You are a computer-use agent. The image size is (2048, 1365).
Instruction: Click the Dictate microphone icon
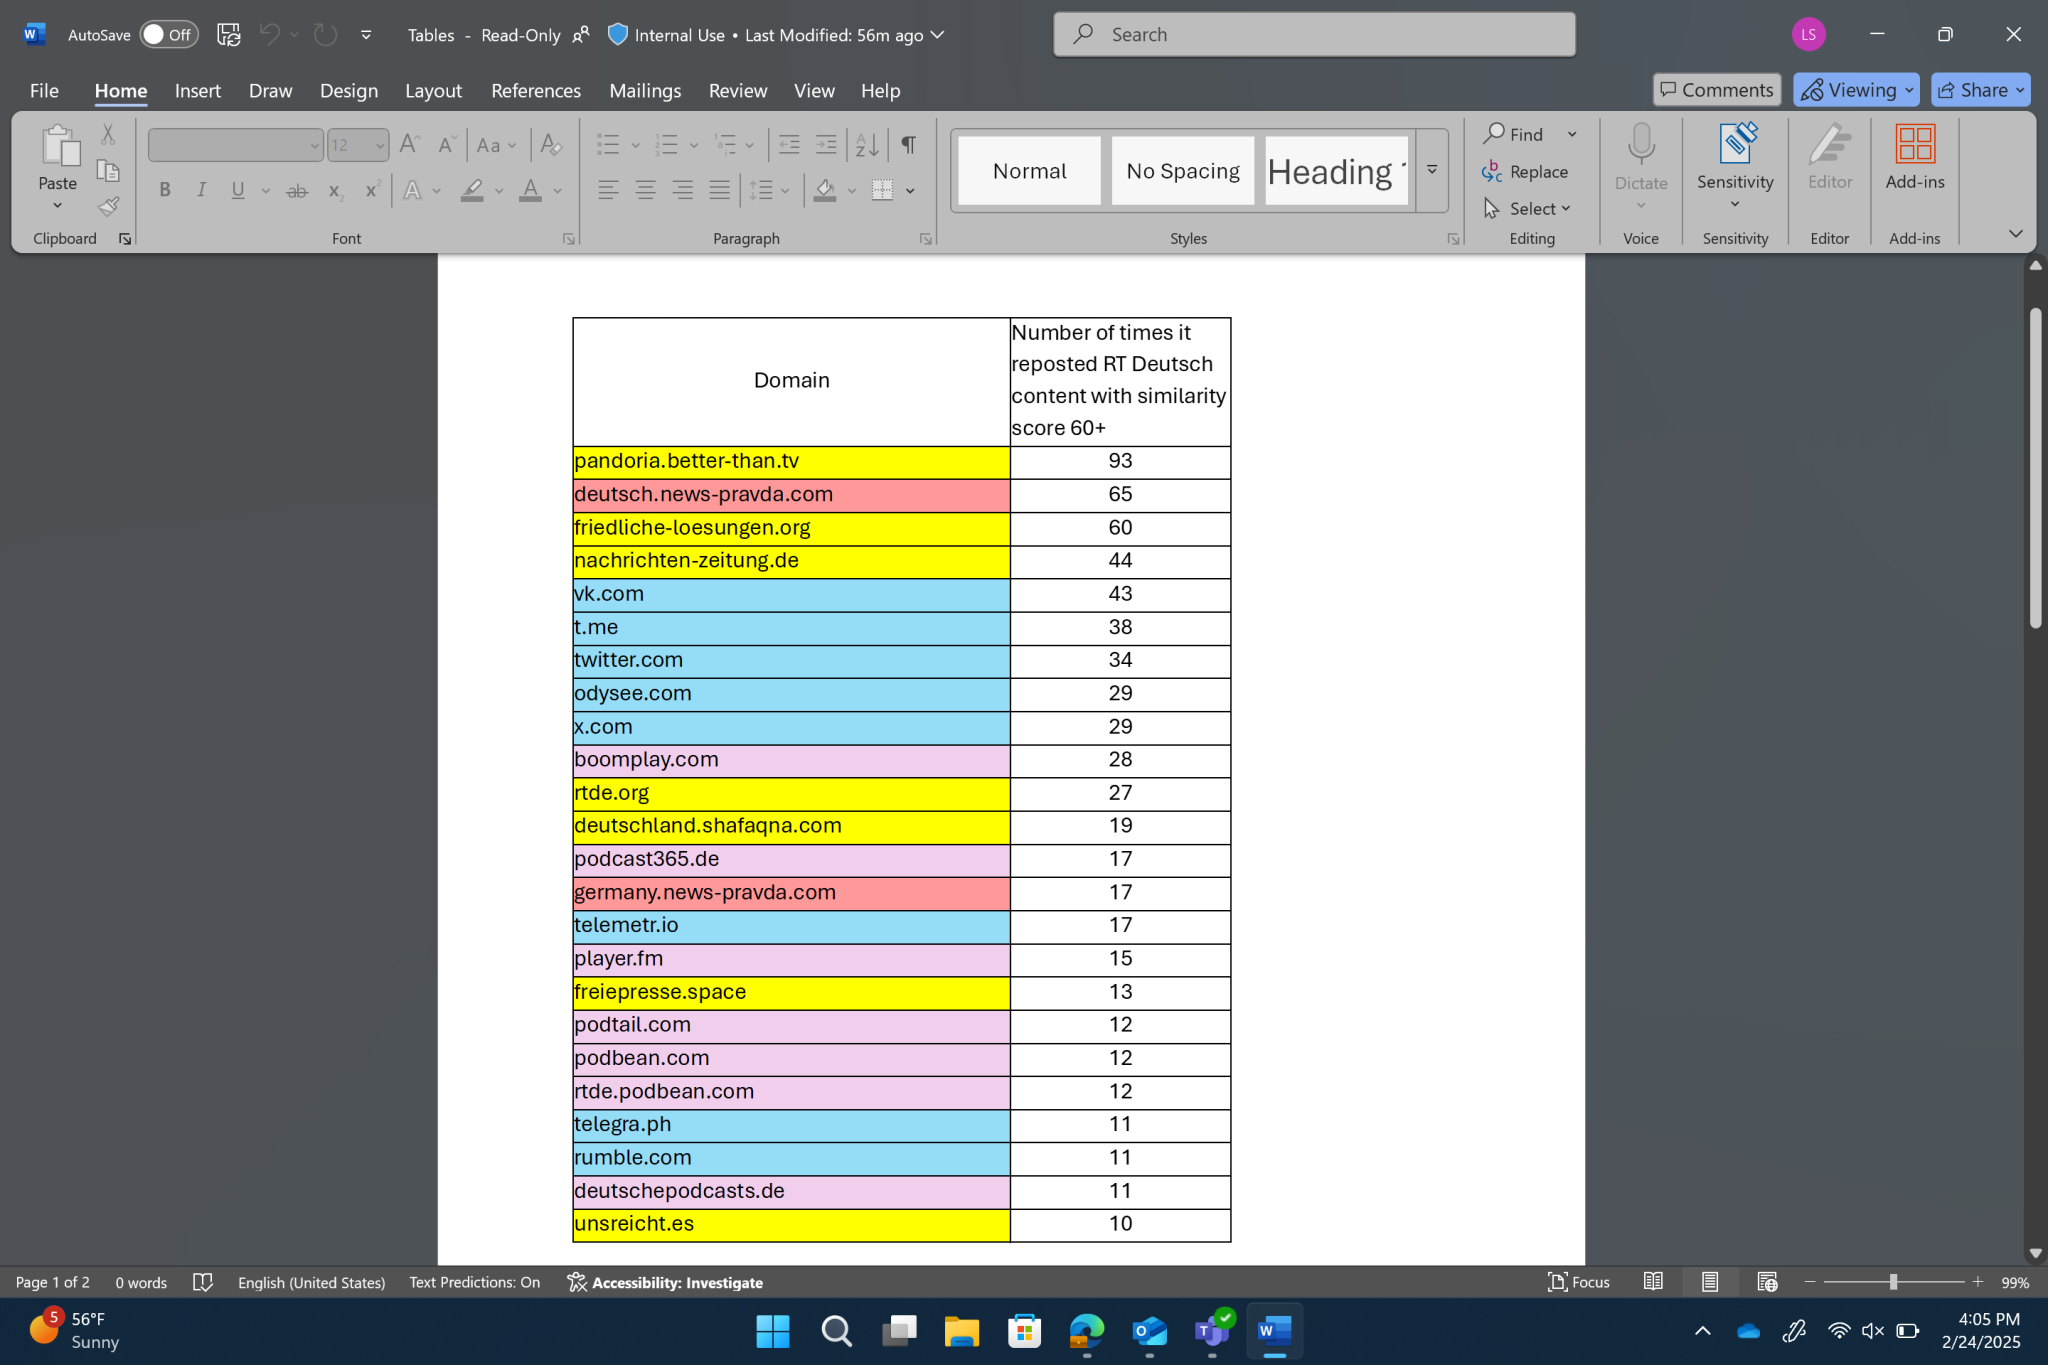click(x=1641, y=145)
